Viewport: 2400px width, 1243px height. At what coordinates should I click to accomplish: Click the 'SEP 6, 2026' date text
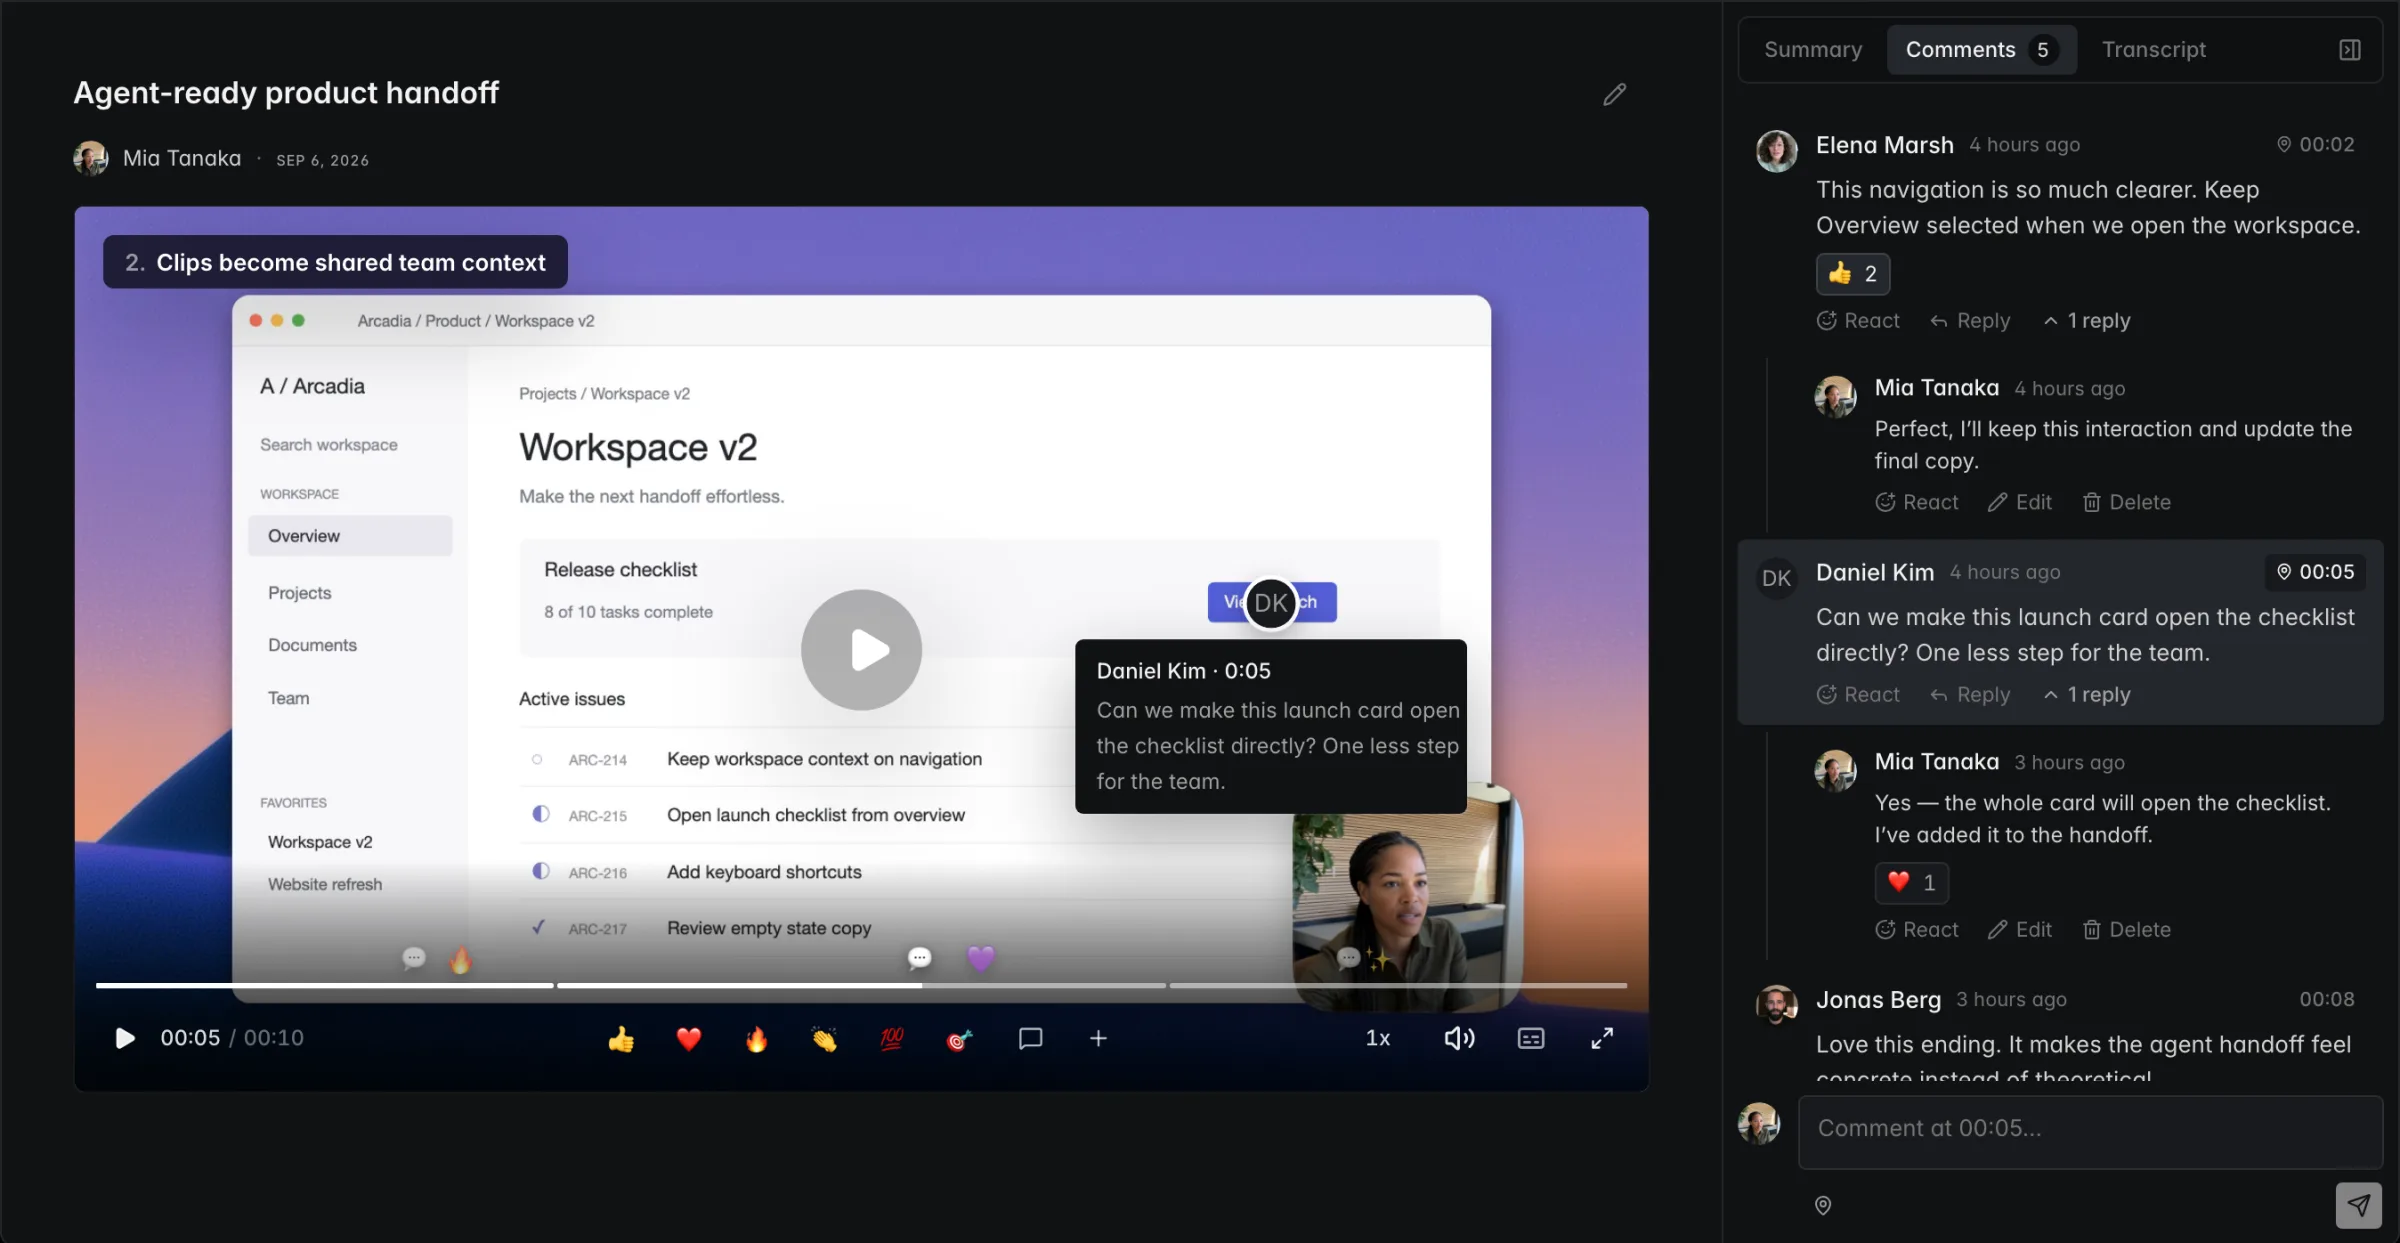pos(323,160)
